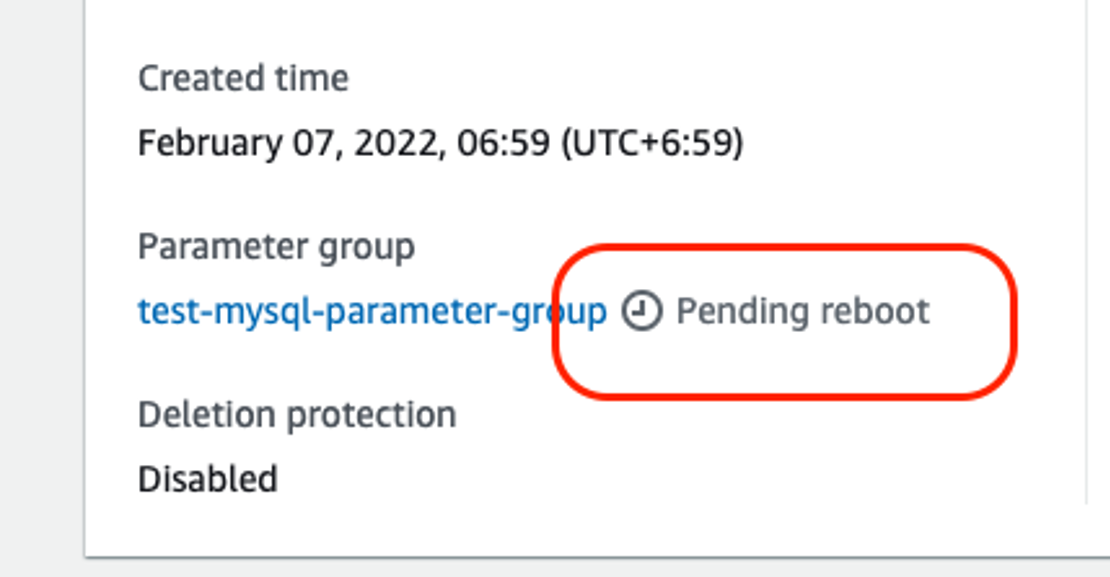Open the test-mysql-parameter-group link
The image size is (1110, 577).
point(372,312)
